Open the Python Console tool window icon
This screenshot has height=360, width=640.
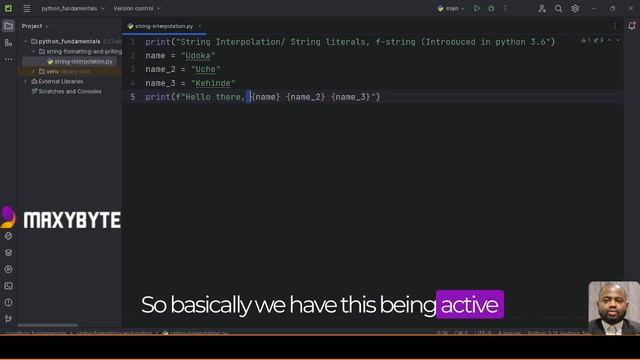(x=8, y=236)
